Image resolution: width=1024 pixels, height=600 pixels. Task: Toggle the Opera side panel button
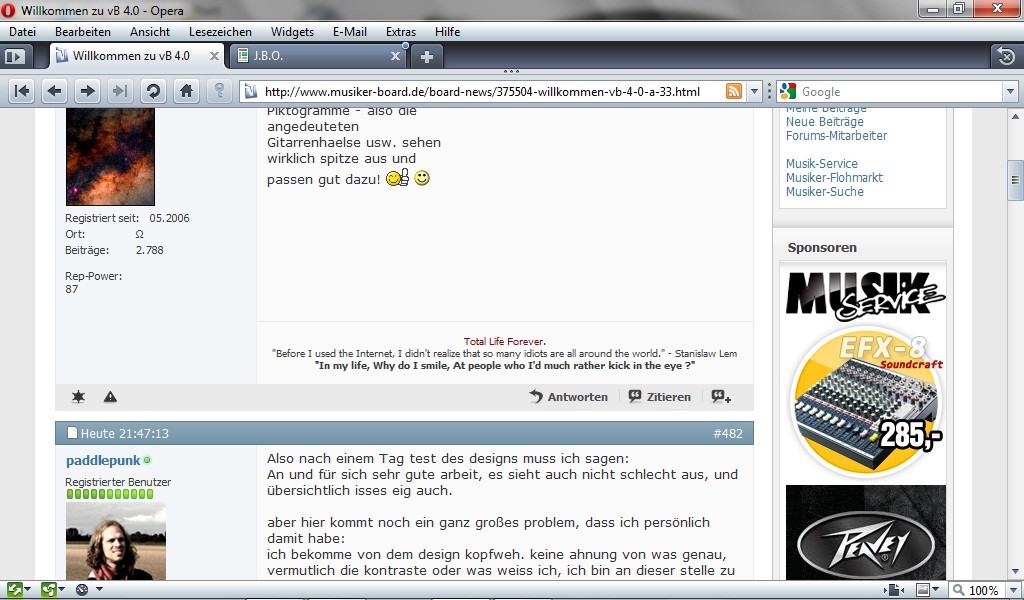tap(14, 56)
